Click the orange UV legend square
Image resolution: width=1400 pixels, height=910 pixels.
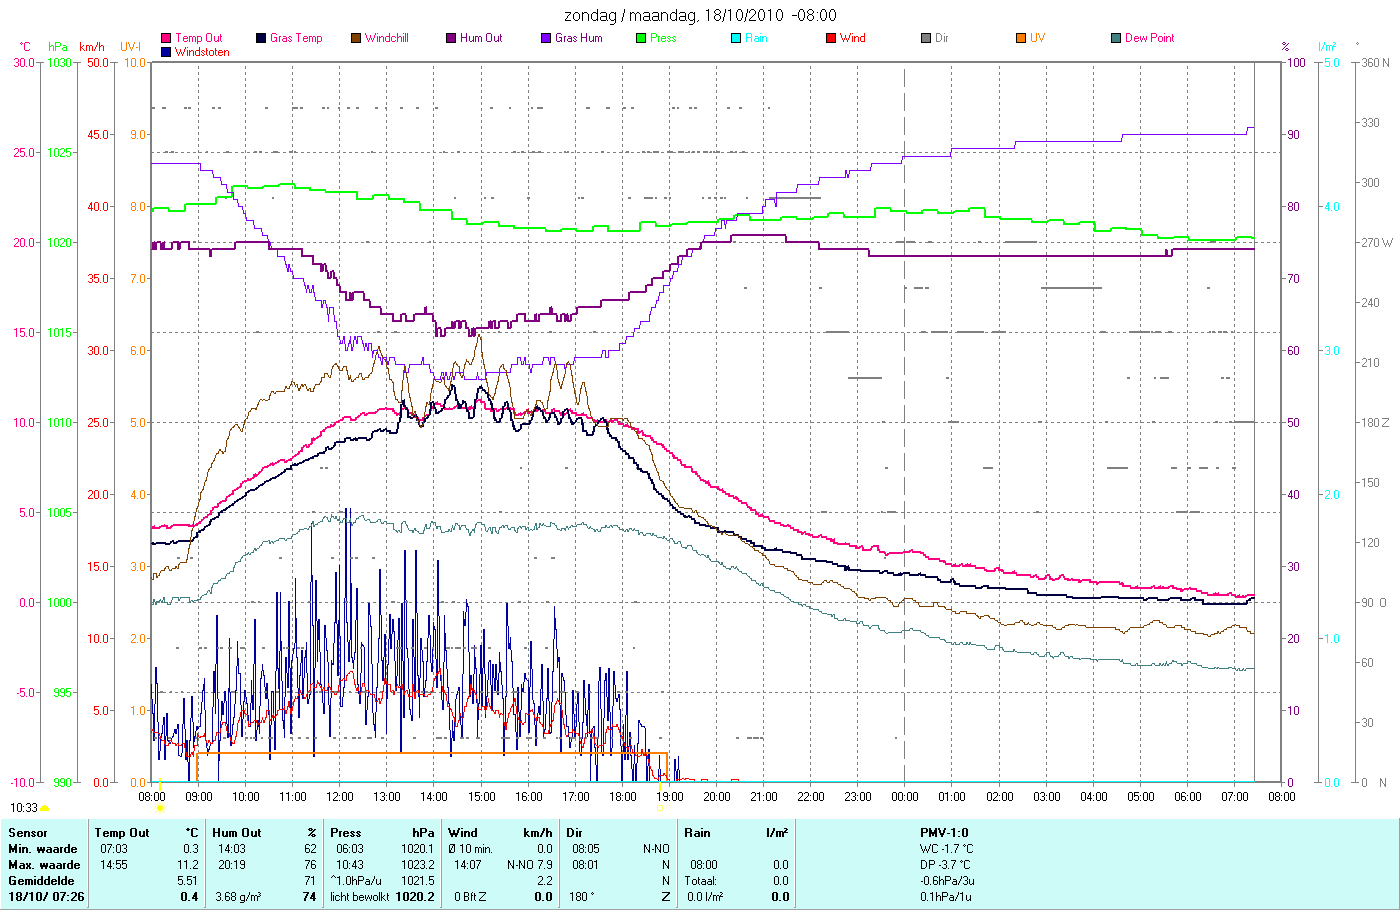[1021, 38]
